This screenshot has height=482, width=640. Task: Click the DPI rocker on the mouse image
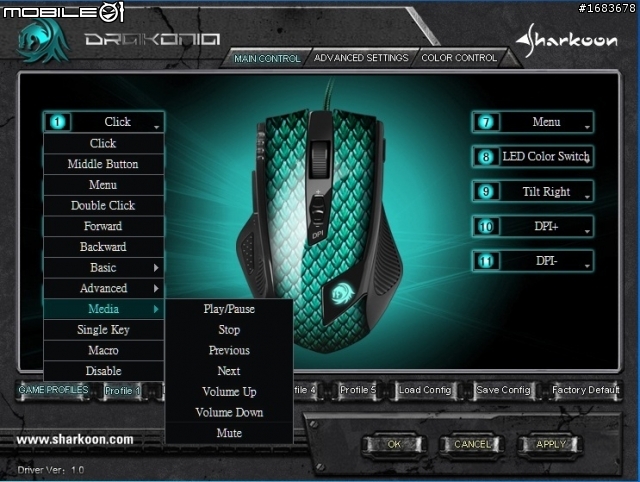pos(318,211)
